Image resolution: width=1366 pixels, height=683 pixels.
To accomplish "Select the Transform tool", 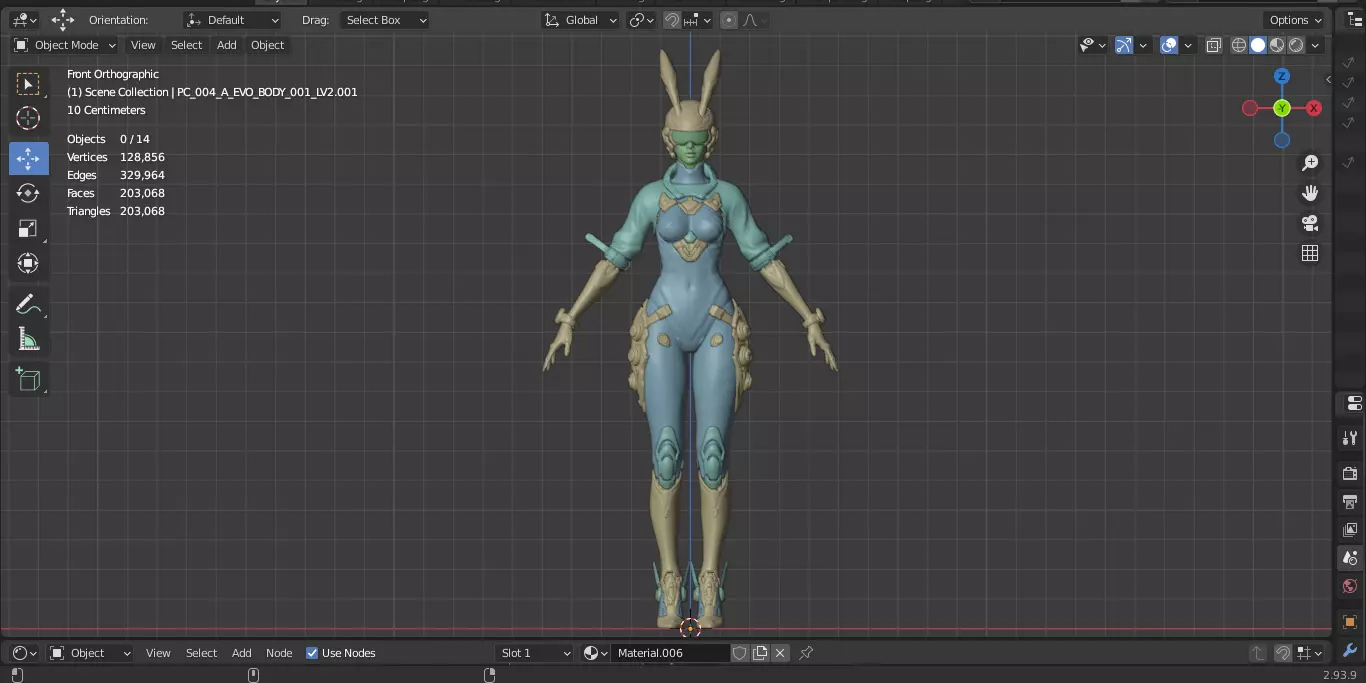I will click(x=28, y=263).
